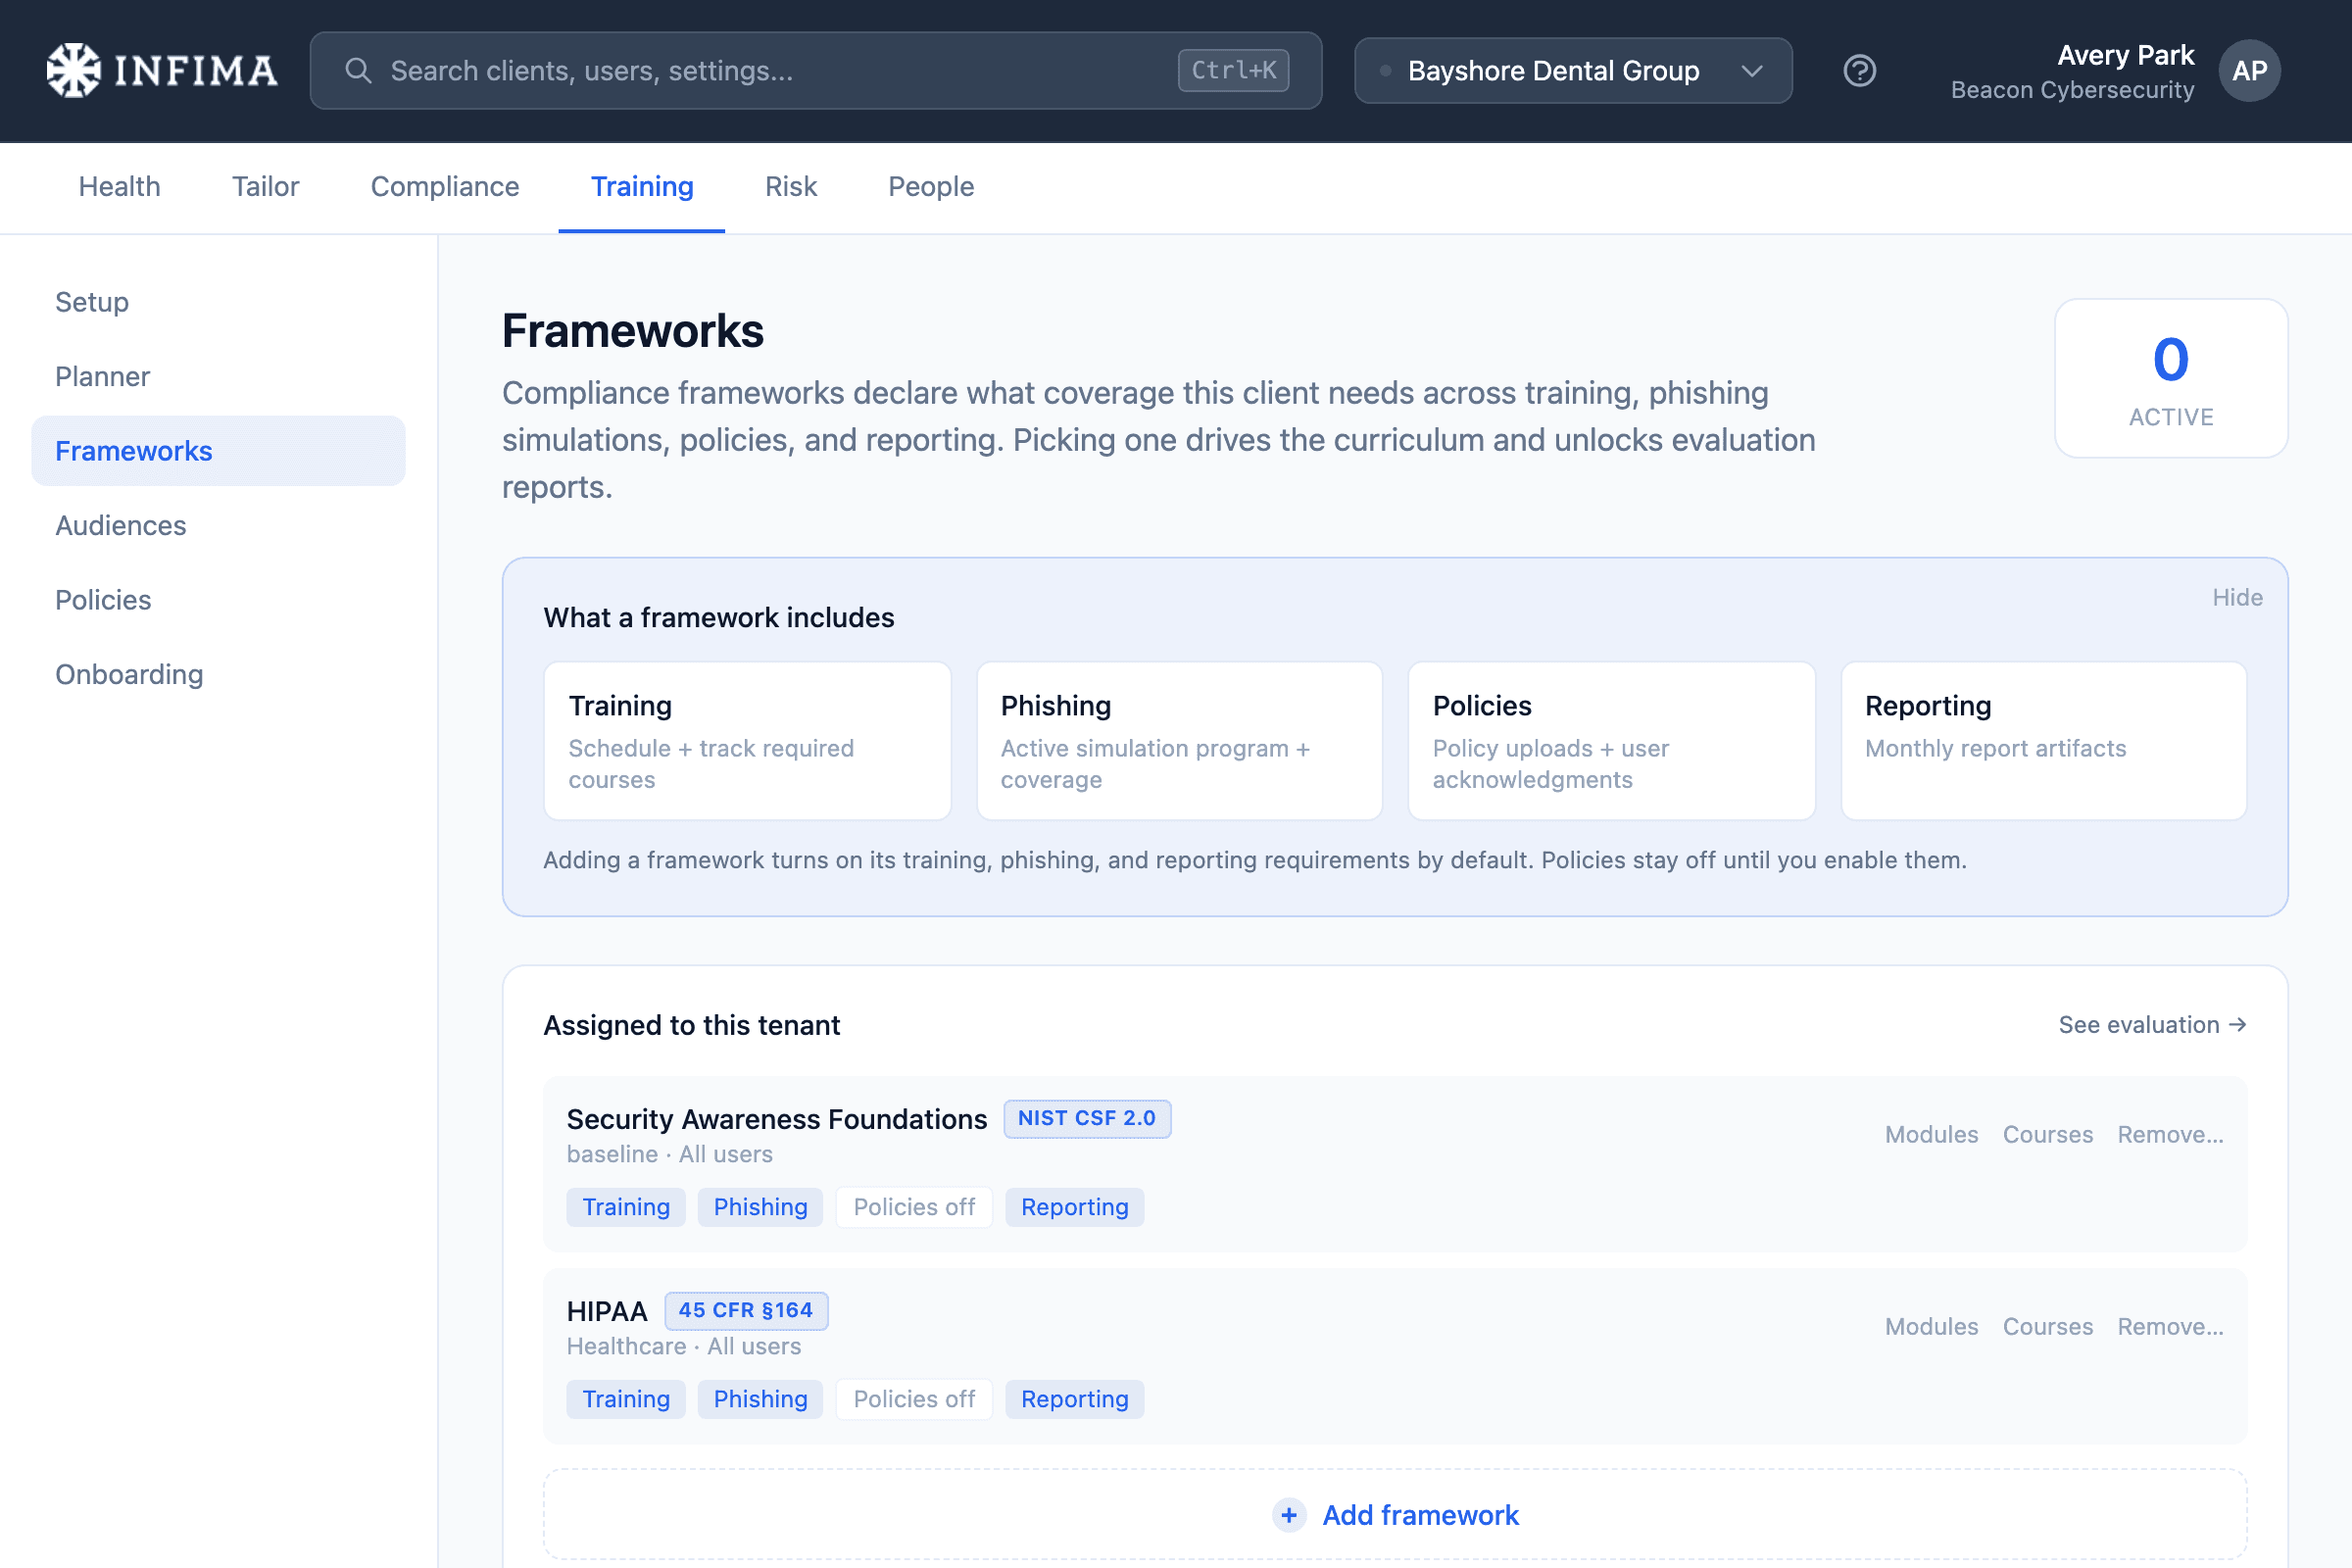2352x1568 pixels.
Task: Expand the Bayshore Dental Group client selector
Action: pos(1573,71)
